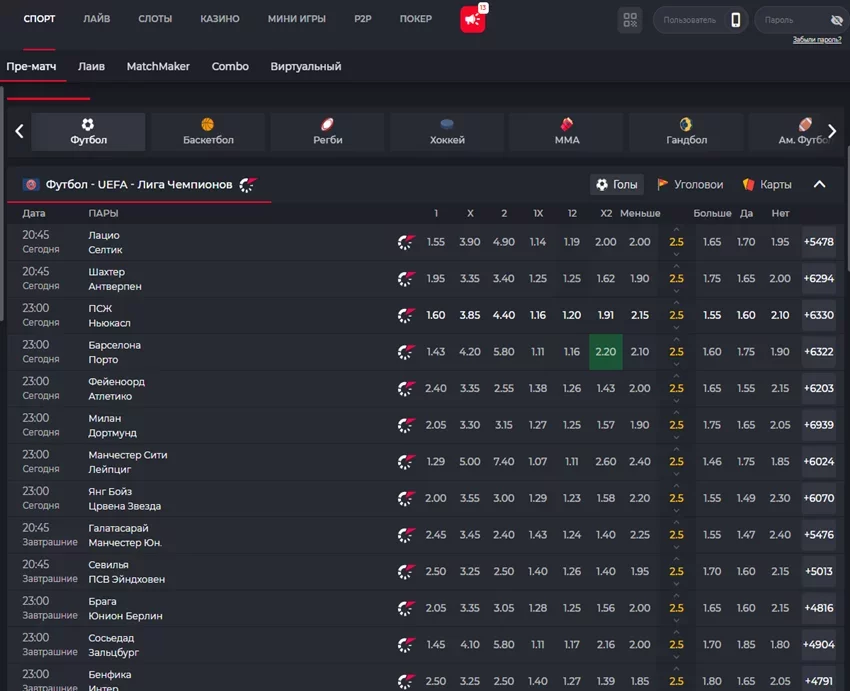This screenshot has width=850, height=691.
Task: Open match stats icon for Севилья – ПСВ Эйндховен
Action: [406, 571]
